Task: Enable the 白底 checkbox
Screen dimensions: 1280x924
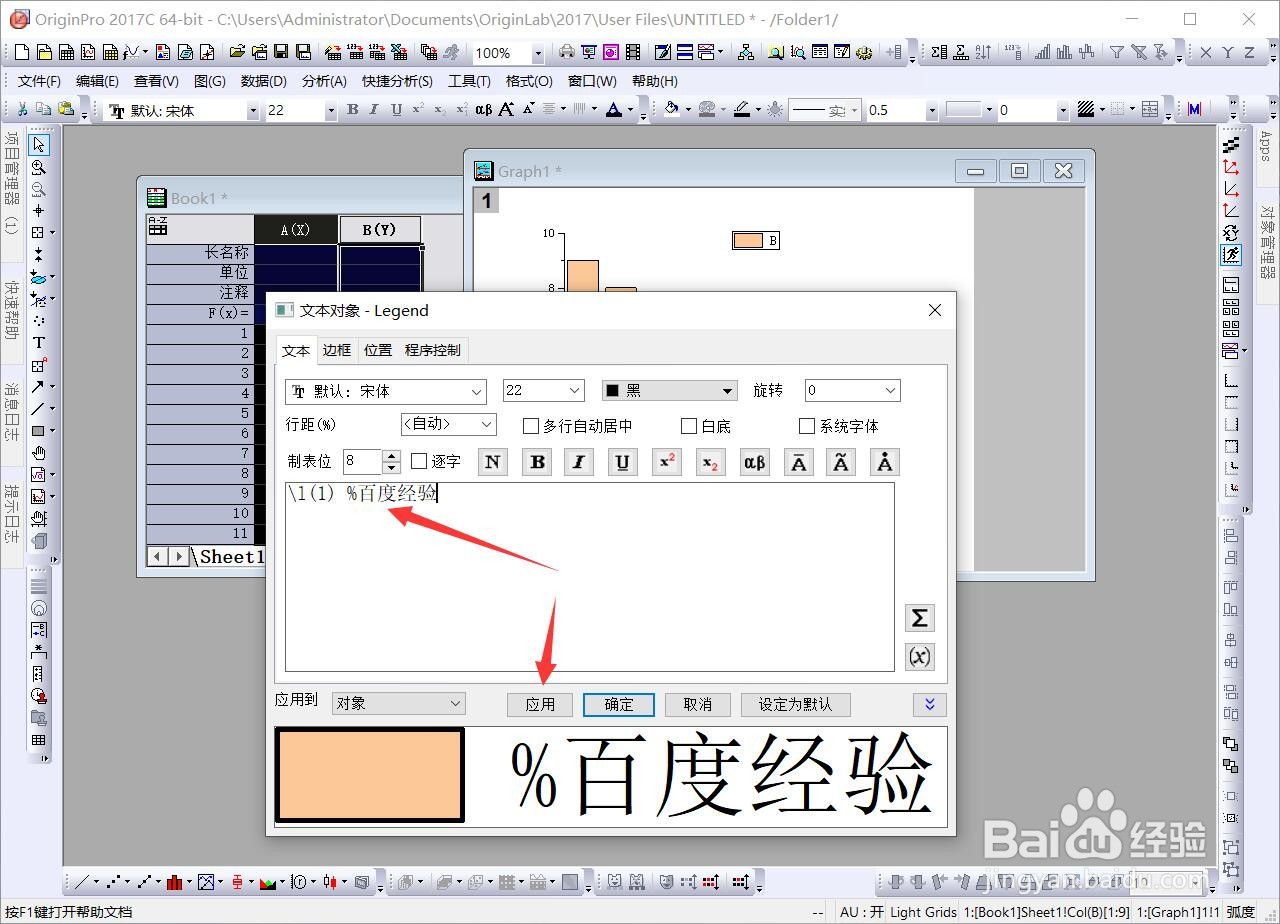Action: 689,426
